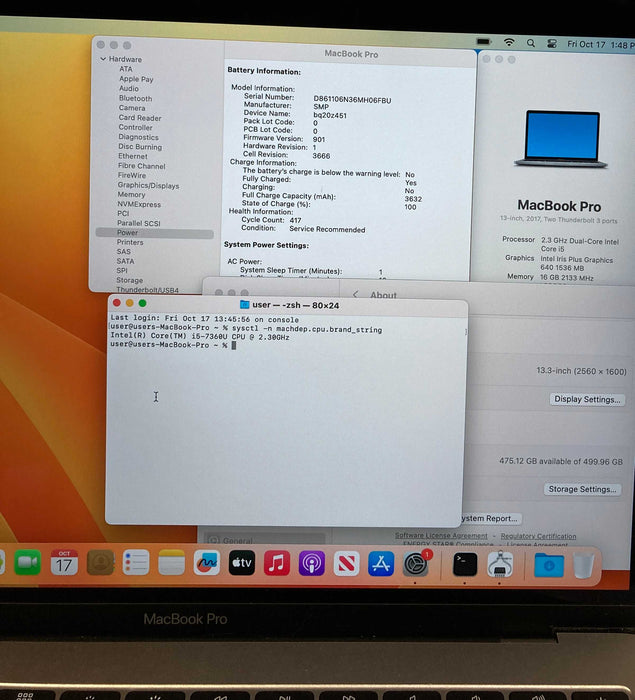Image resolution: width=635 pixels, height=700 pixels.
Task: Open System Information Dock icon
Action: (500, 564)
